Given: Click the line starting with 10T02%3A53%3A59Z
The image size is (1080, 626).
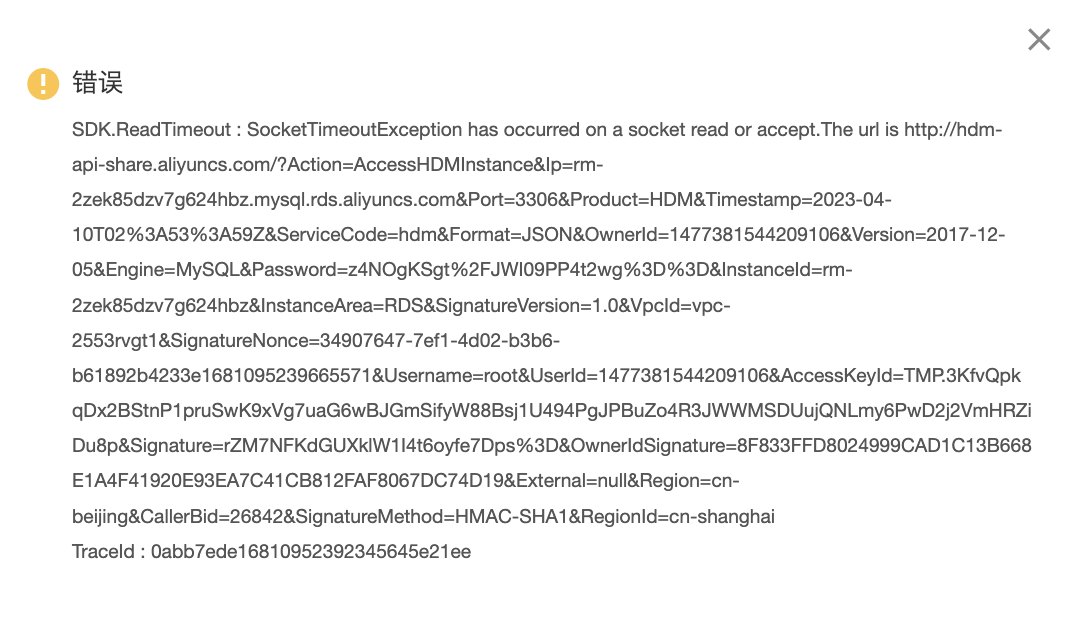Looking at the screenshot, I should click(x=538, y=235).
